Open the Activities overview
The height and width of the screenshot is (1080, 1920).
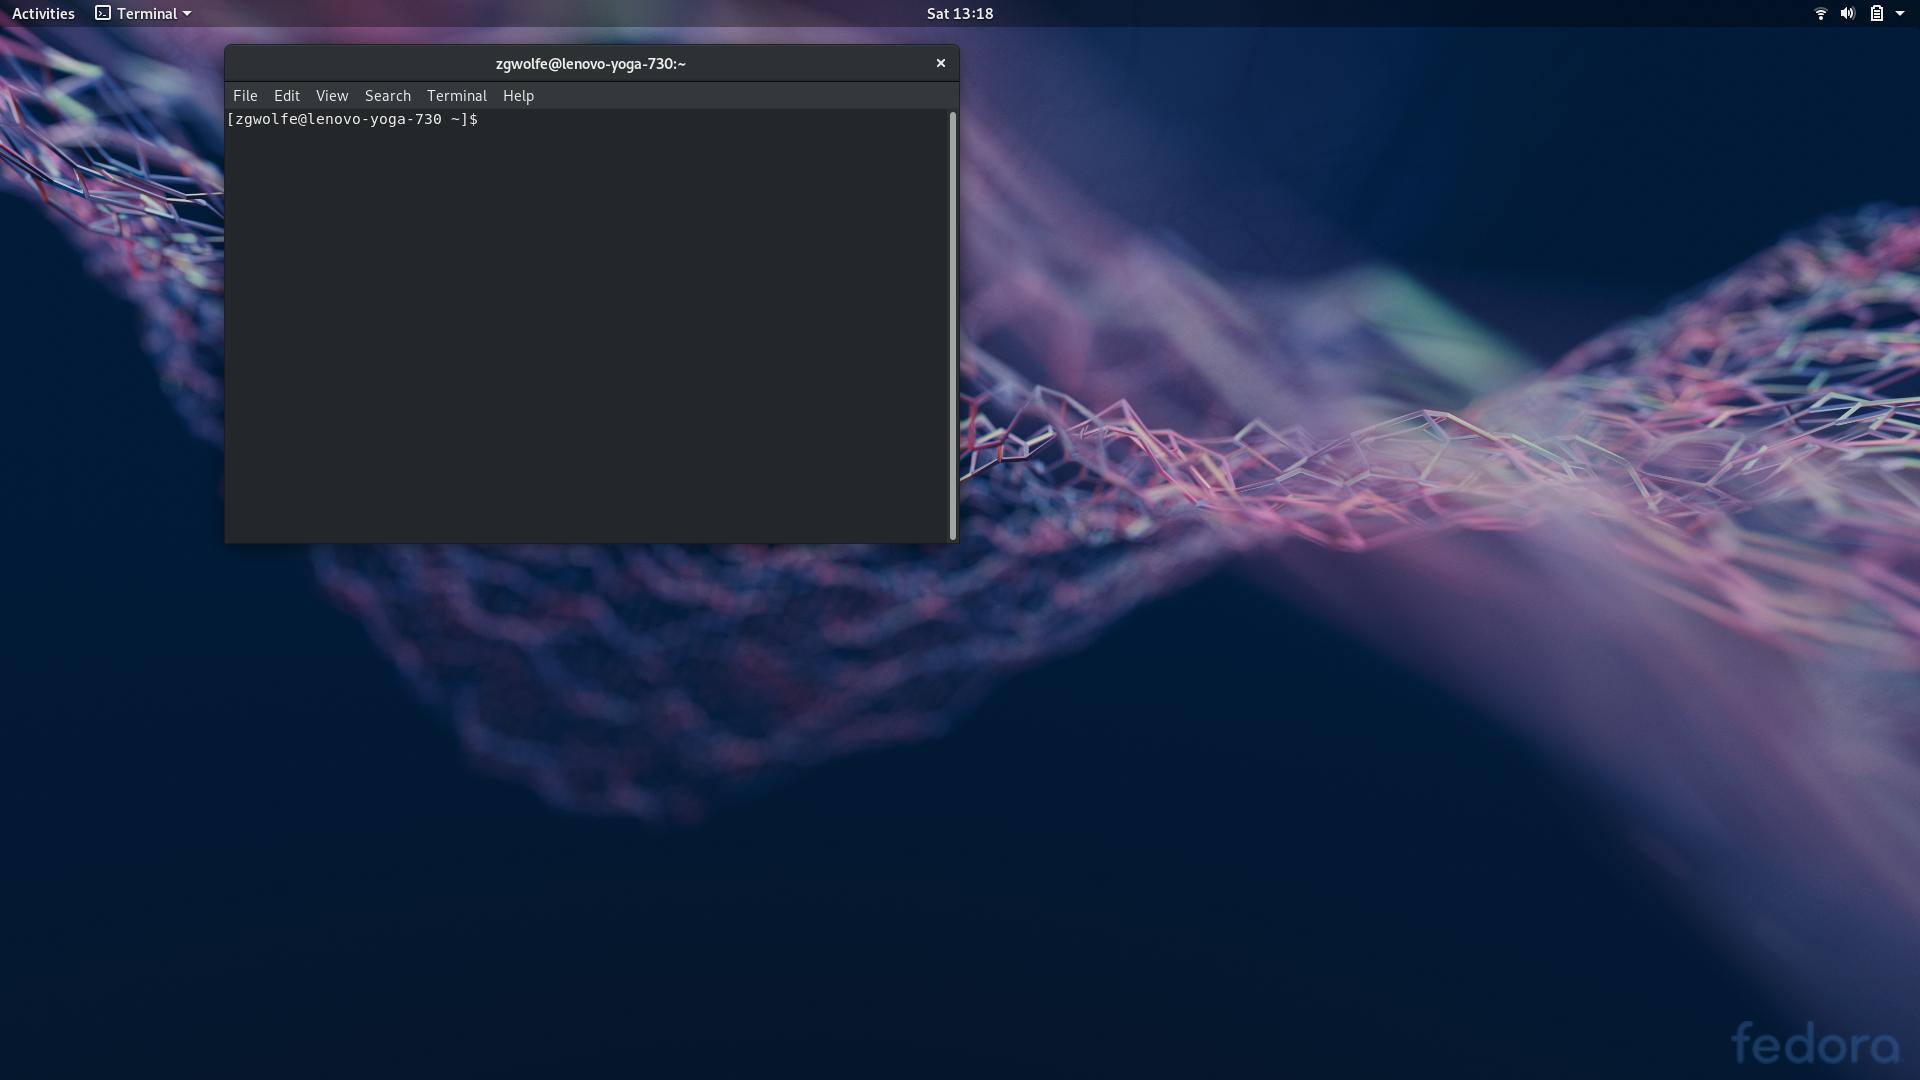pyautogui.click(x=43, y=13)
